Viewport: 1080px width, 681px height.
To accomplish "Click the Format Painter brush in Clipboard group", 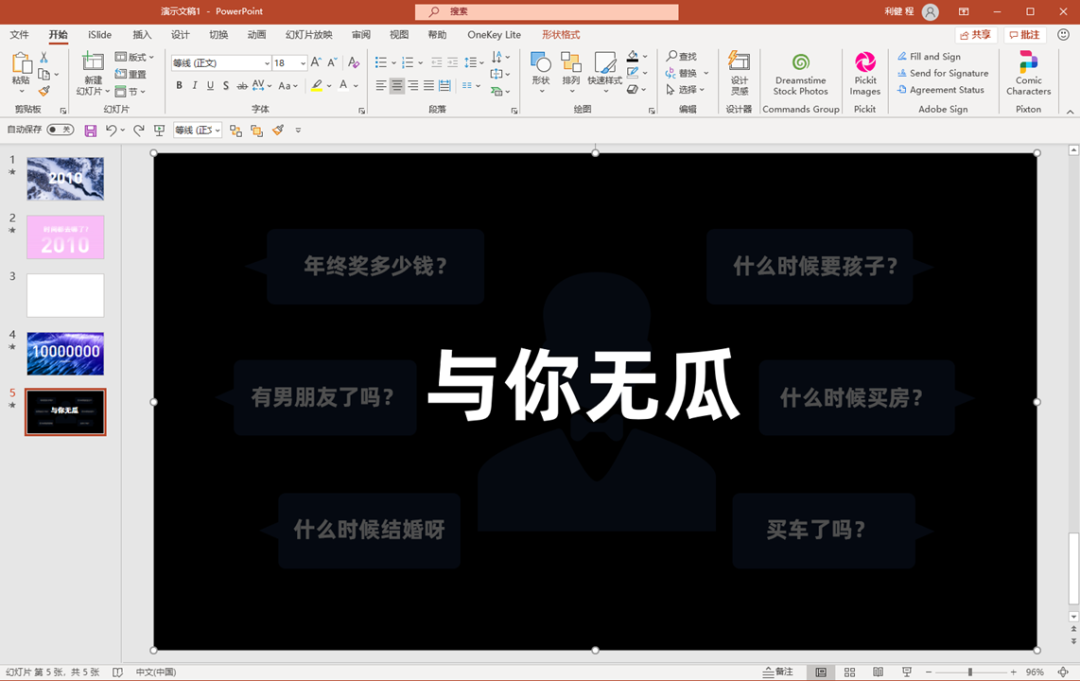I will [44, 91].
